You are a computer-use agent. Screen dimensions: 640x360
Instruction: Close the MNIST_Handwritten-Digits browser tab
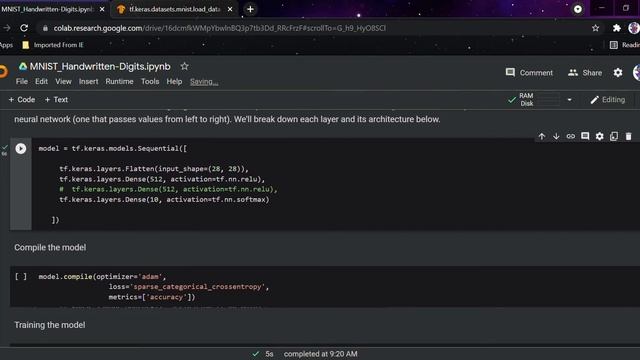[x=102, y=9]
